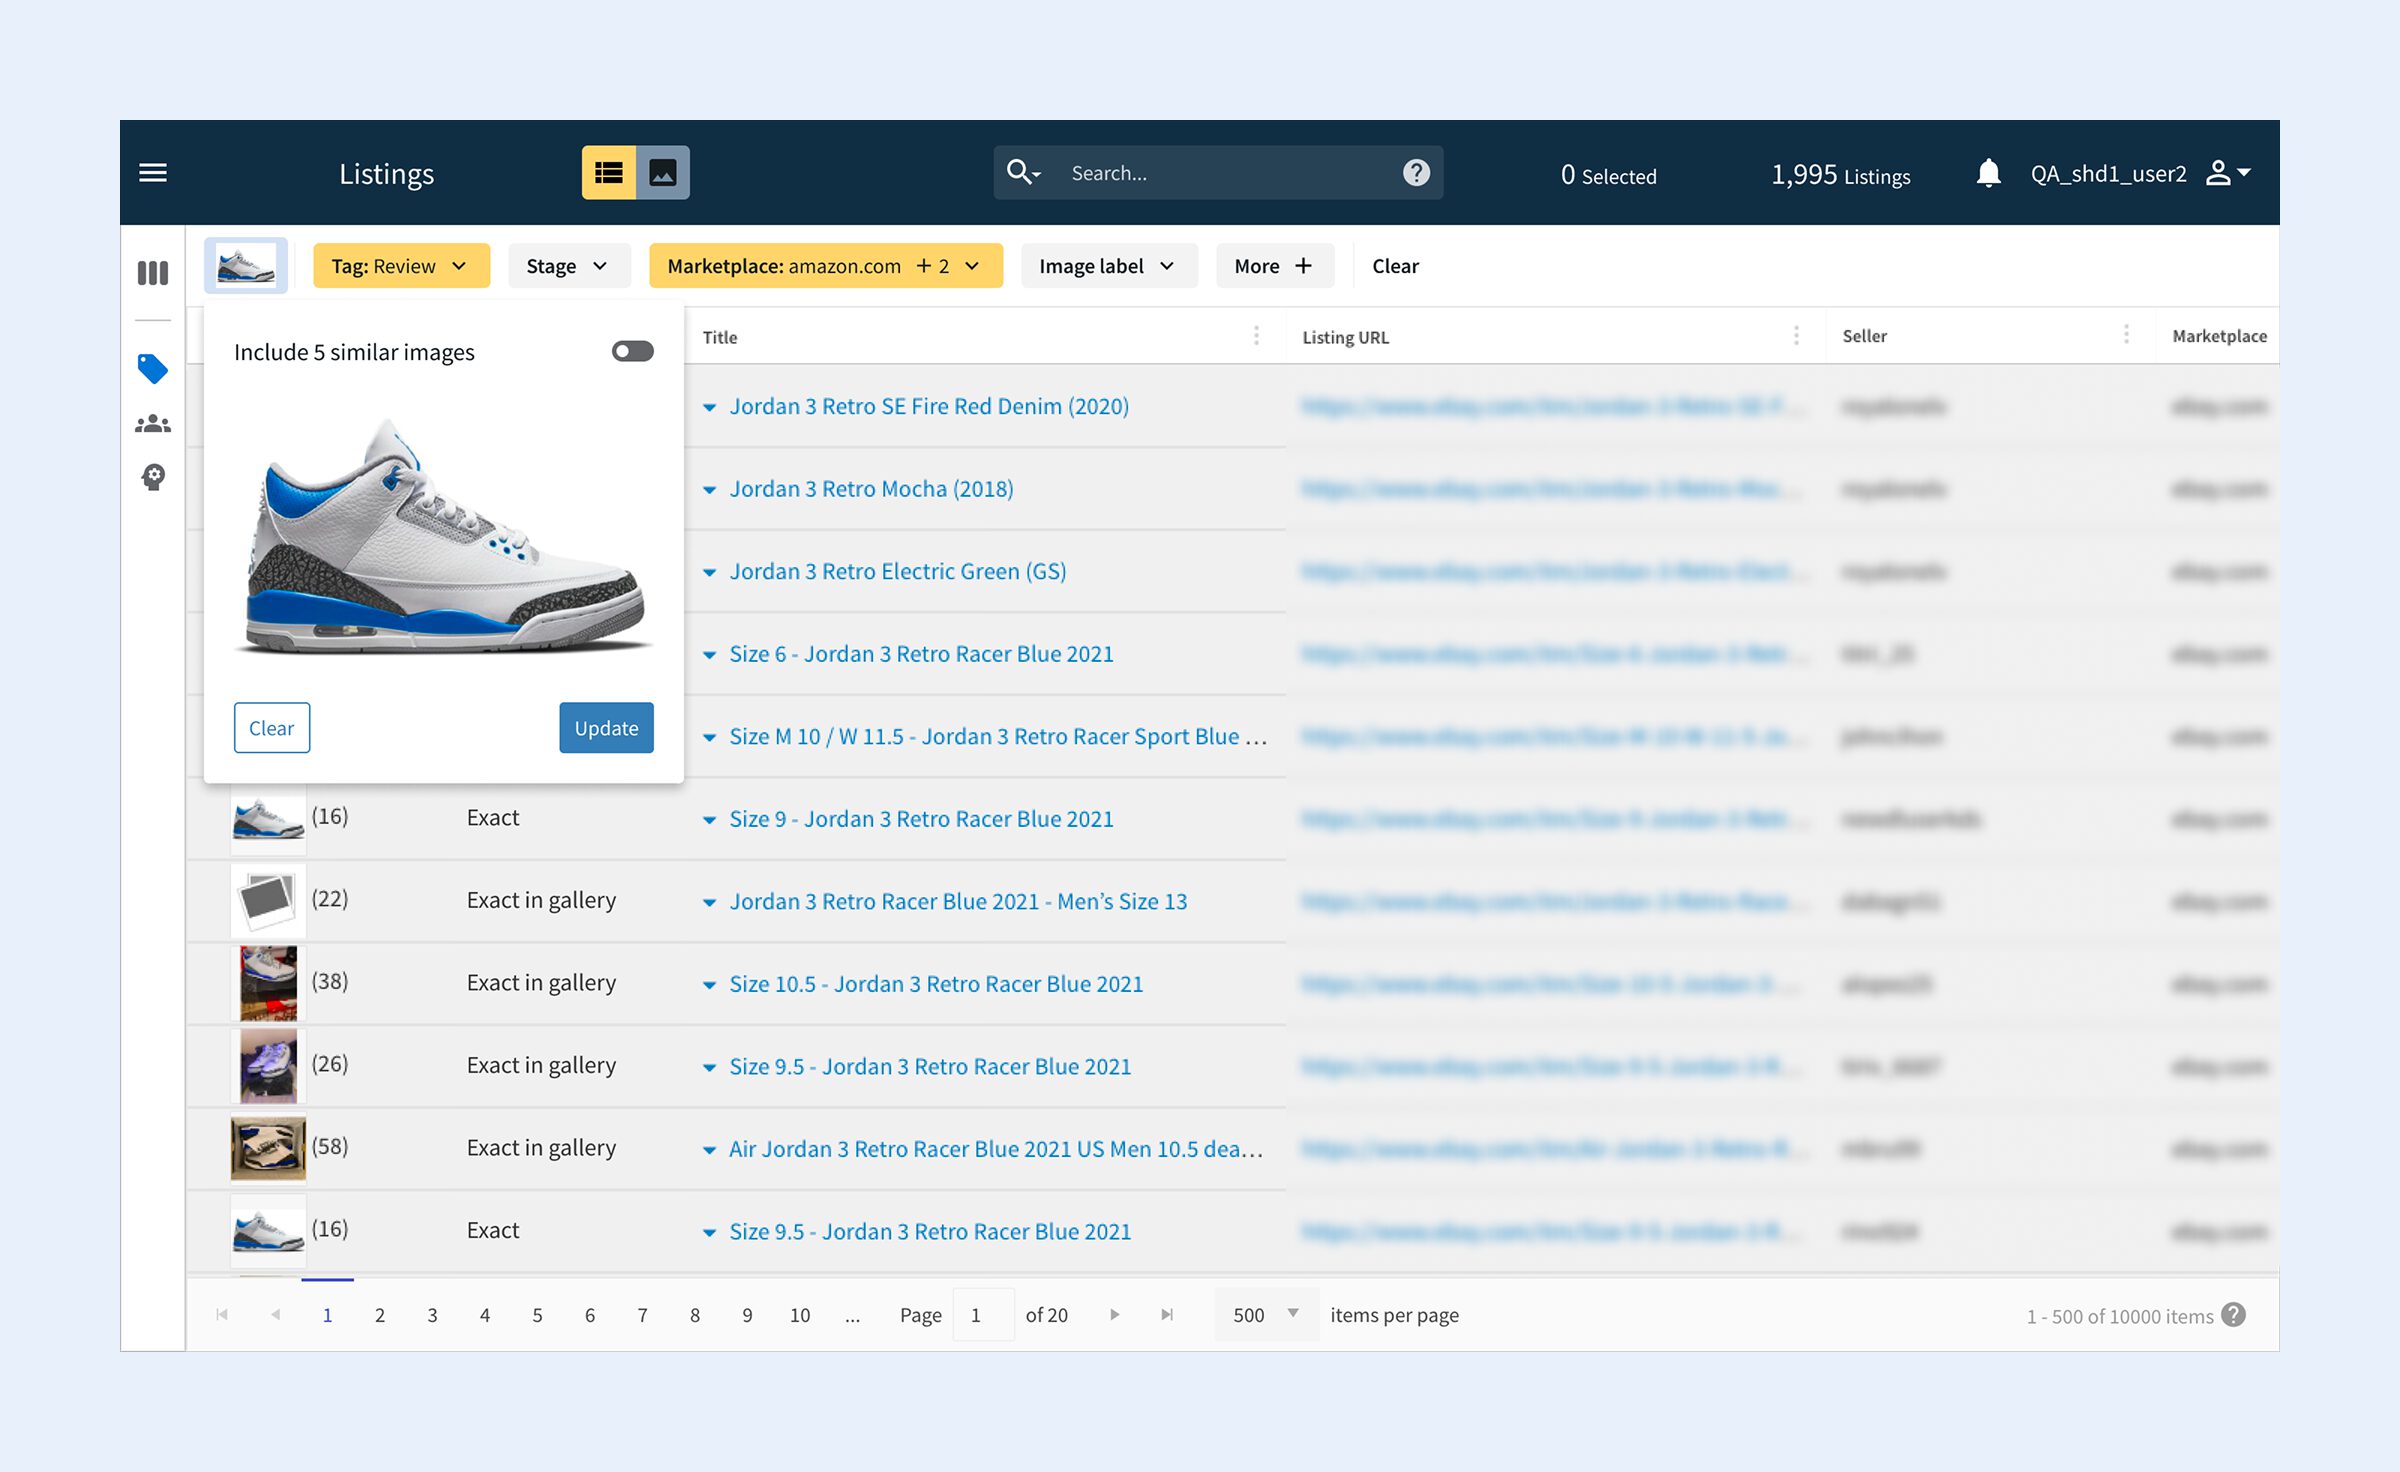Open items per page dropdown
Screen dimensions: 2400x1472
pyautogui.click(x=1266, y=1314)
